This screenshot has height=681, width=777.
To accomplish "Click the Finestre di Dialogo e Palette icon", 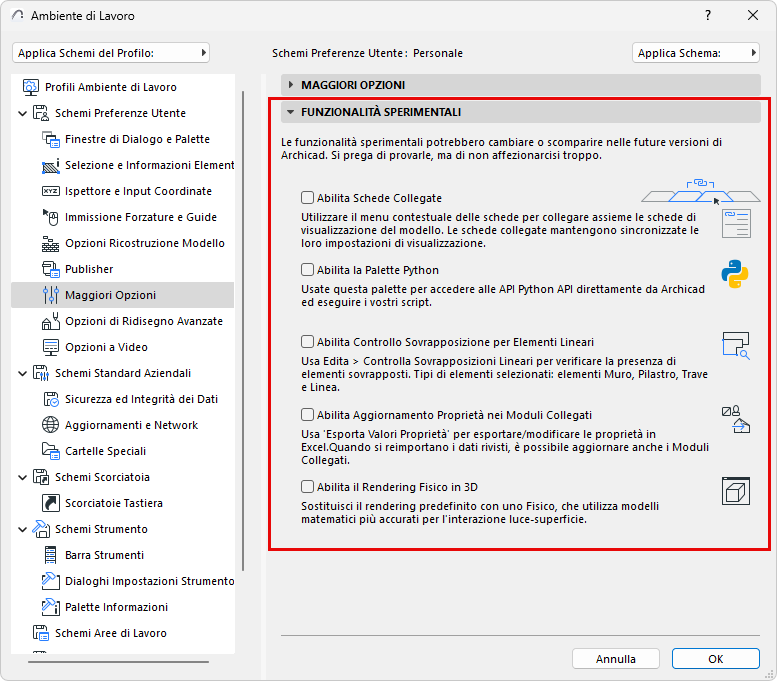I will click(51, 139).
